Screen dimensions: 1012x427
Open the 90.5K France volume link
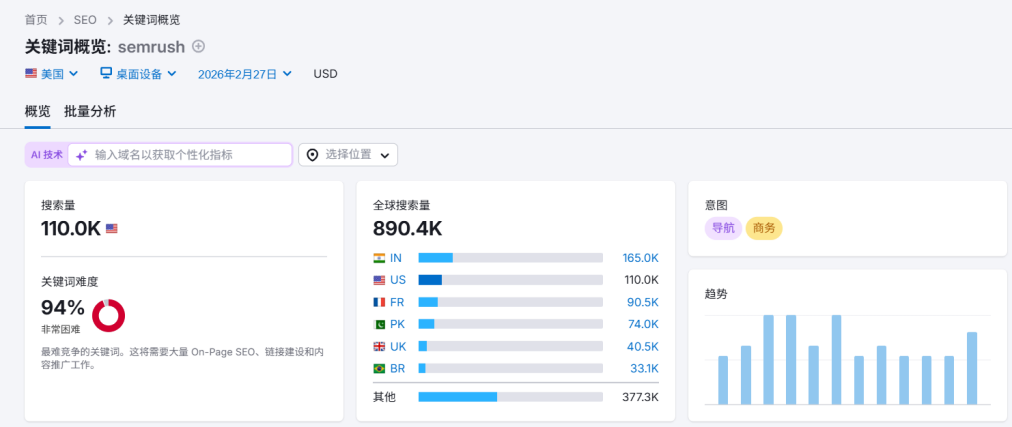pyautogui.click(x=643, y=302)
